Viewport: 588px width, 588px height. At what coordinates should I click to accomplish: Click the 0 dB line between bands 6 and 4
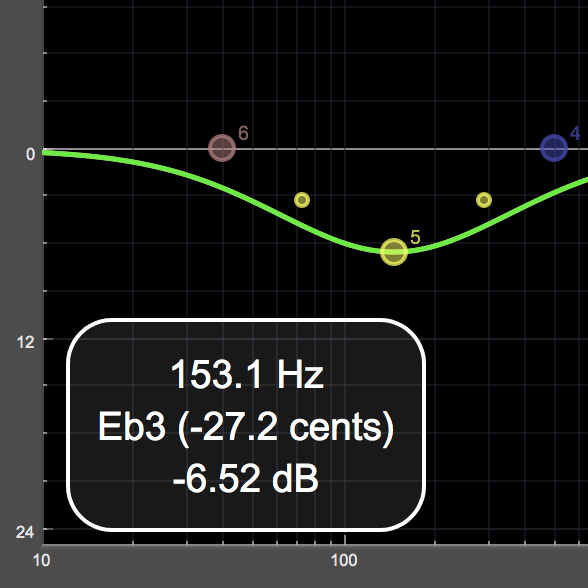[388, 149]
